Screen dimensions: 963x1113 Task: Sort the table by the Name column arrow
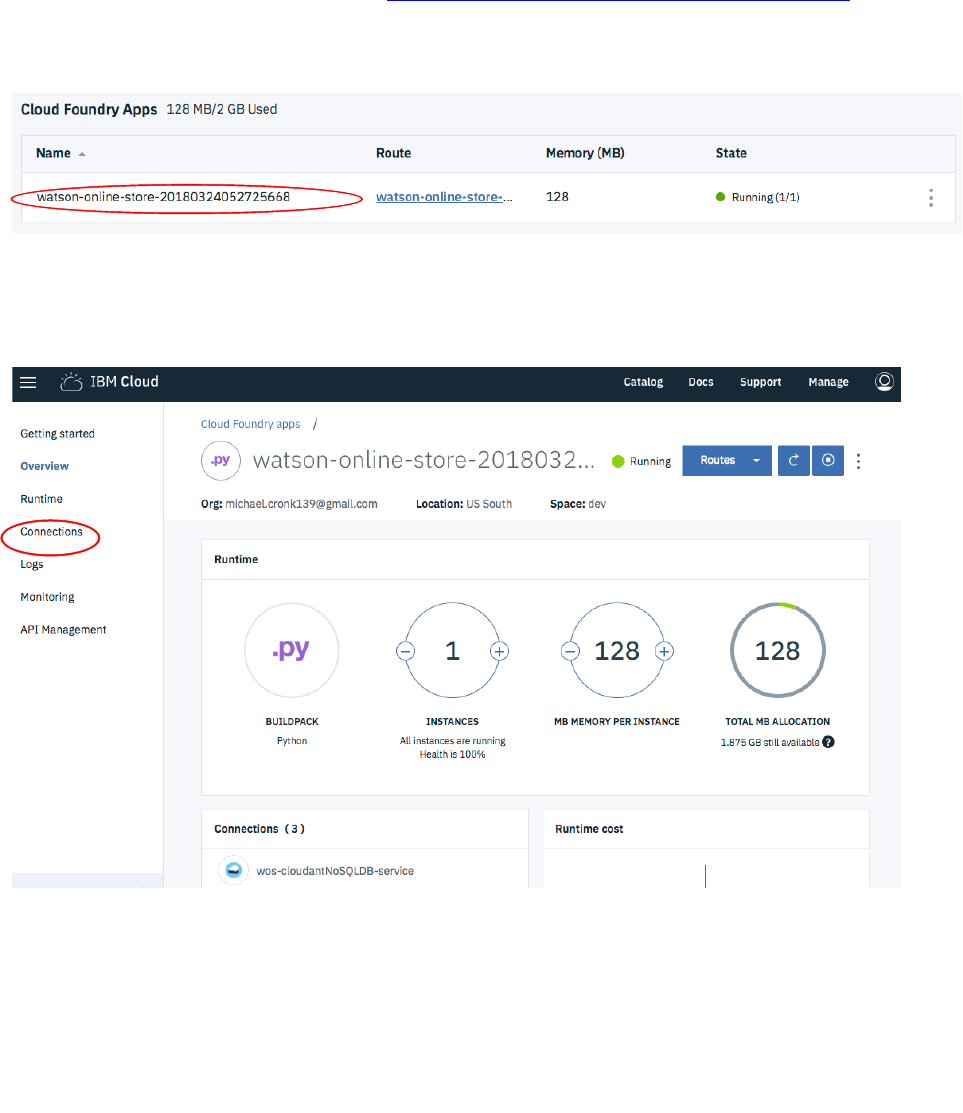coord(82,154)
